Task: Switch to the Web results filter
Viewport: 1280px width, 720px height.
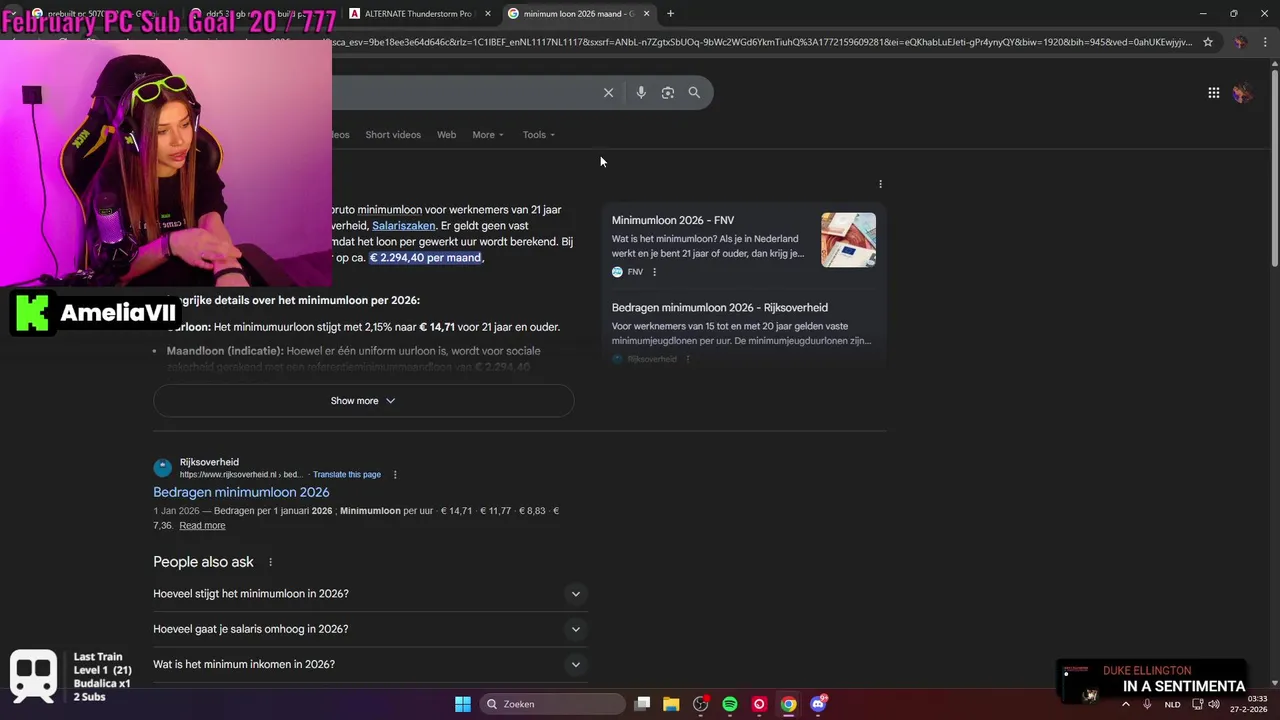Action: (x=446, y=135)
